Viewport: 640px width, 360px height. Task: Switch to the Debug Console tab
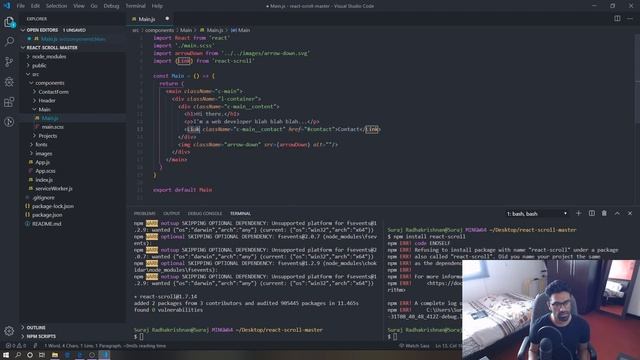point(205,213)
